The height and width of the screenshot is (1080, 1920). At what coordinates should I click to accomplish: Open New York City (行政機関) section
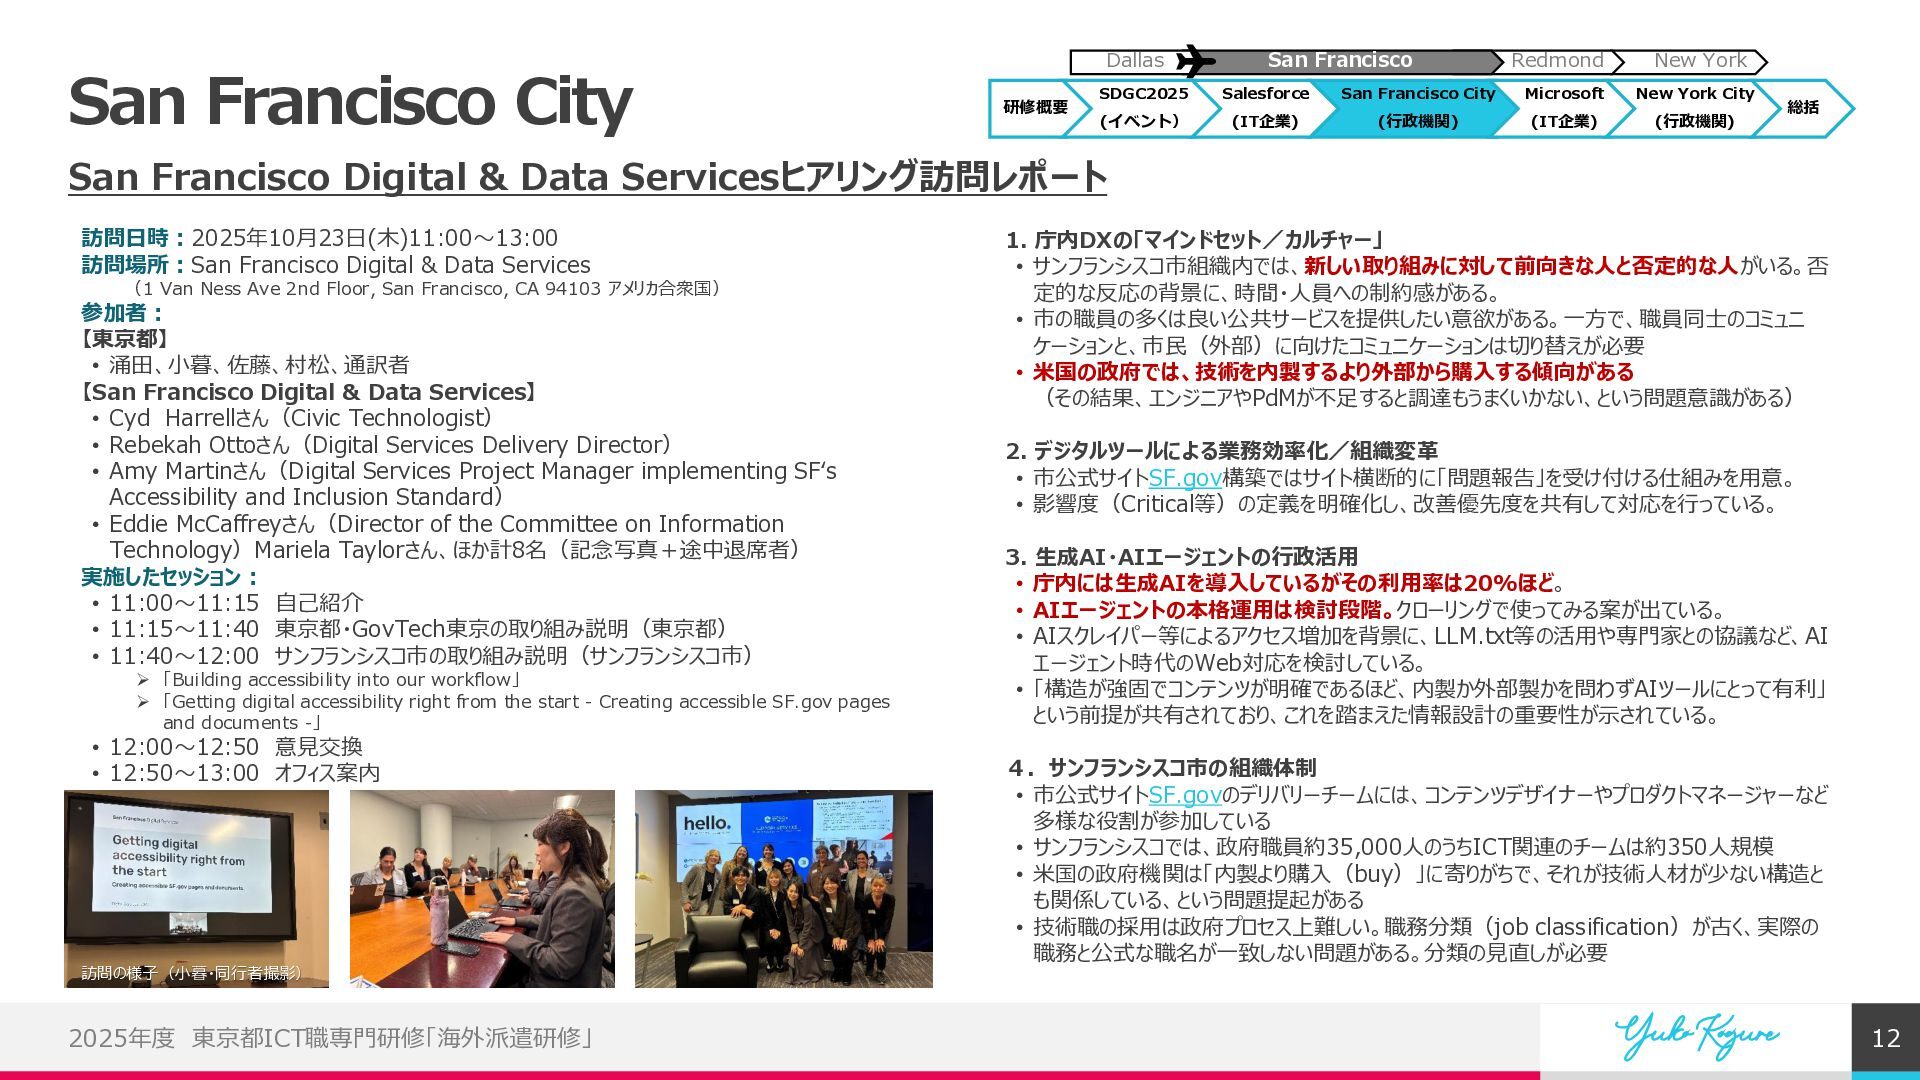click(x=1694, y=107)
